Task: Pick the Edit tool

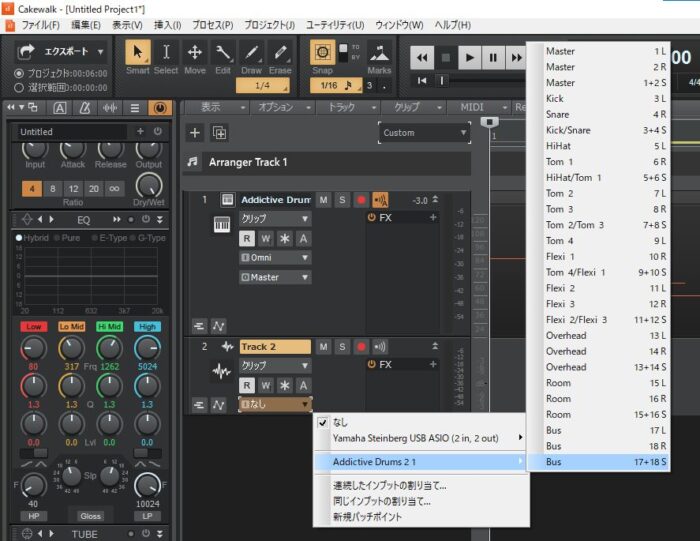Action: click(223, 52)
